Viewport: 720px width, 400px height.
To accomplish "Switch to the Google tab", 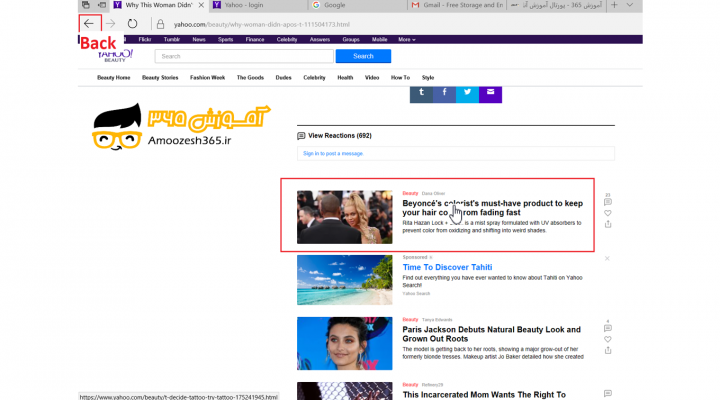I will 357,5.
